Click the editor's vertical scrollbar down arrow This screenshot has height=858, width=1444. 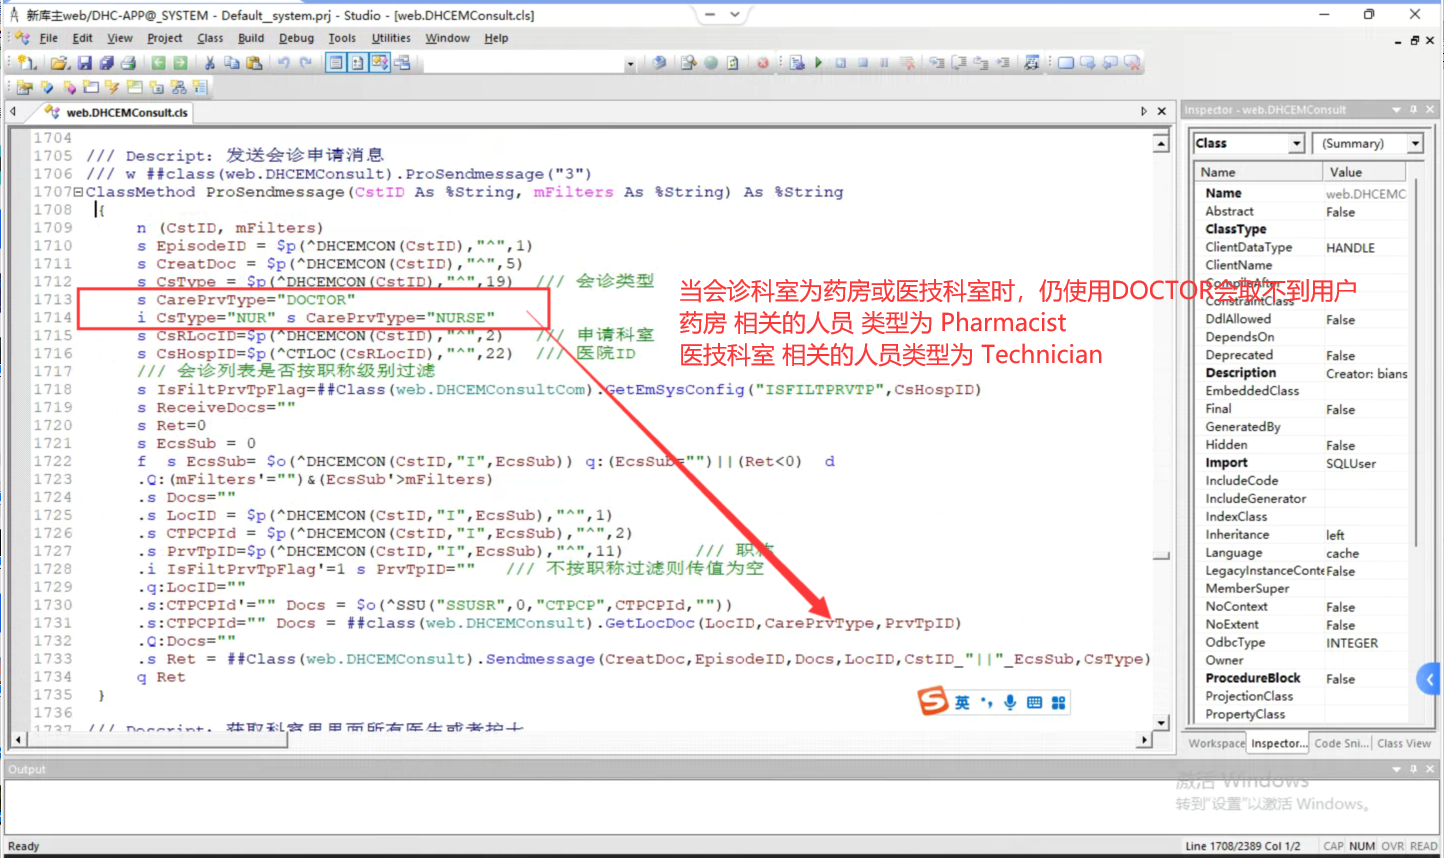1161,722
